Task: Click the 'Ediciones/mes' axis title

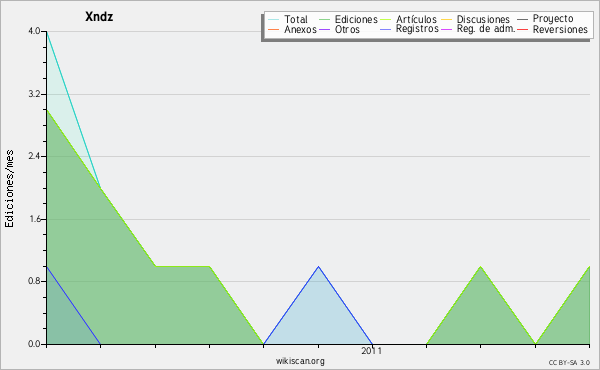Action: (x=9, y=188)
